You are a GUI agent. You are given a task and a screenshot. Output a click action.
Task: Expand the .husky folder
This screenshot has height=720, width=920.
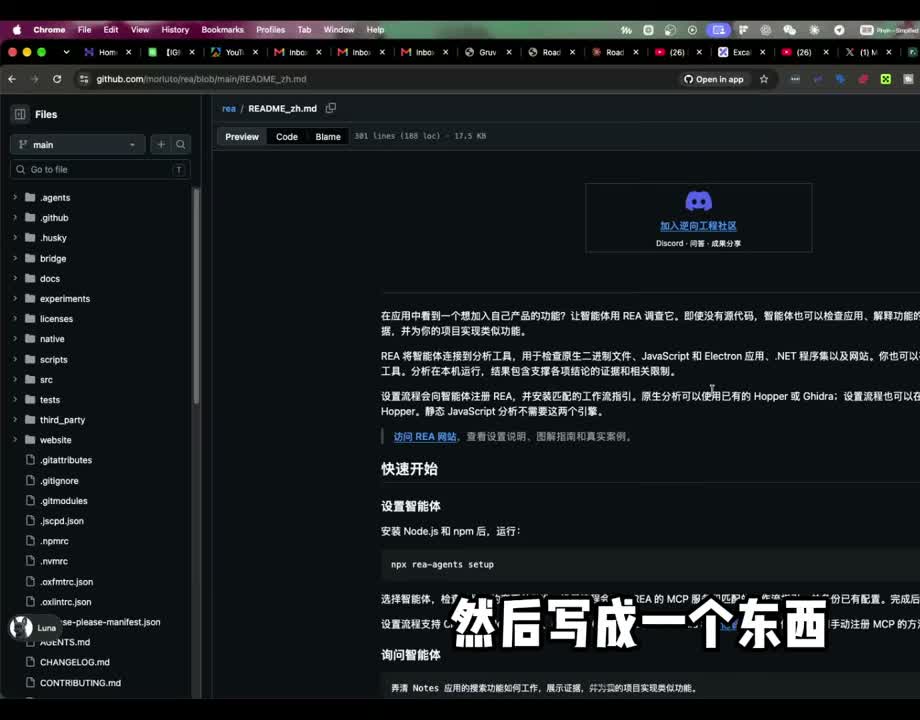pos(15,238)
